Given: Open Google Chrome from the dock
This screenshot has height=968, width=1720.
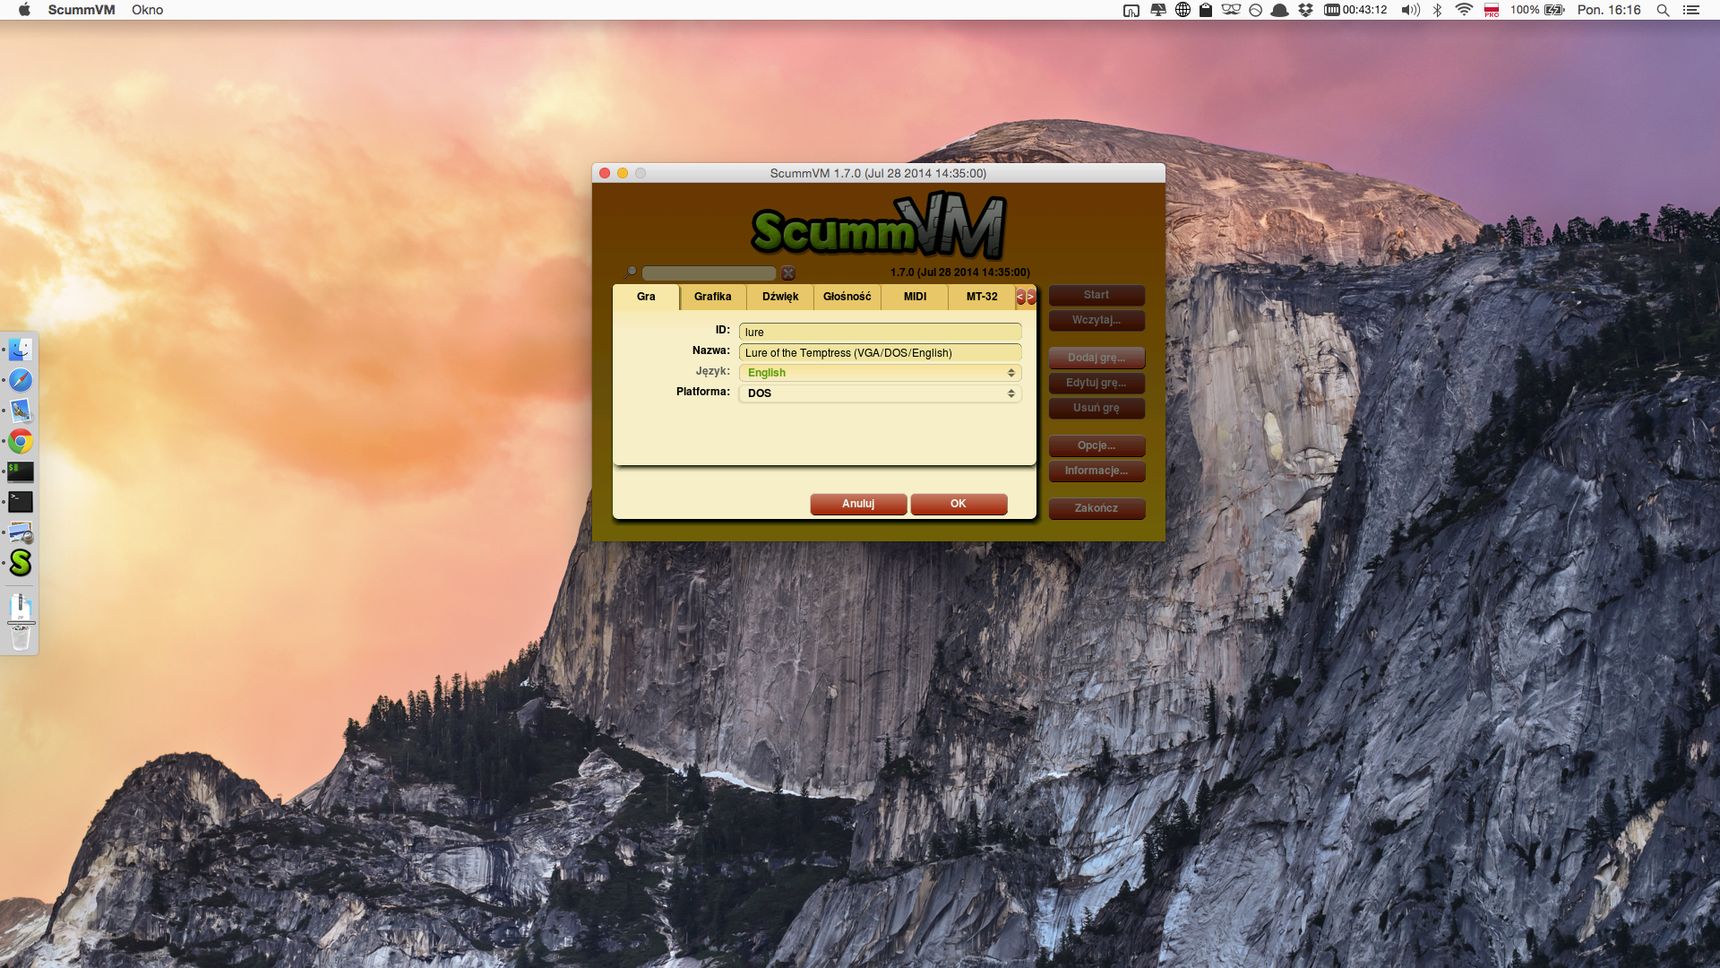Looking at the screenshot, I should pos(20,441).
